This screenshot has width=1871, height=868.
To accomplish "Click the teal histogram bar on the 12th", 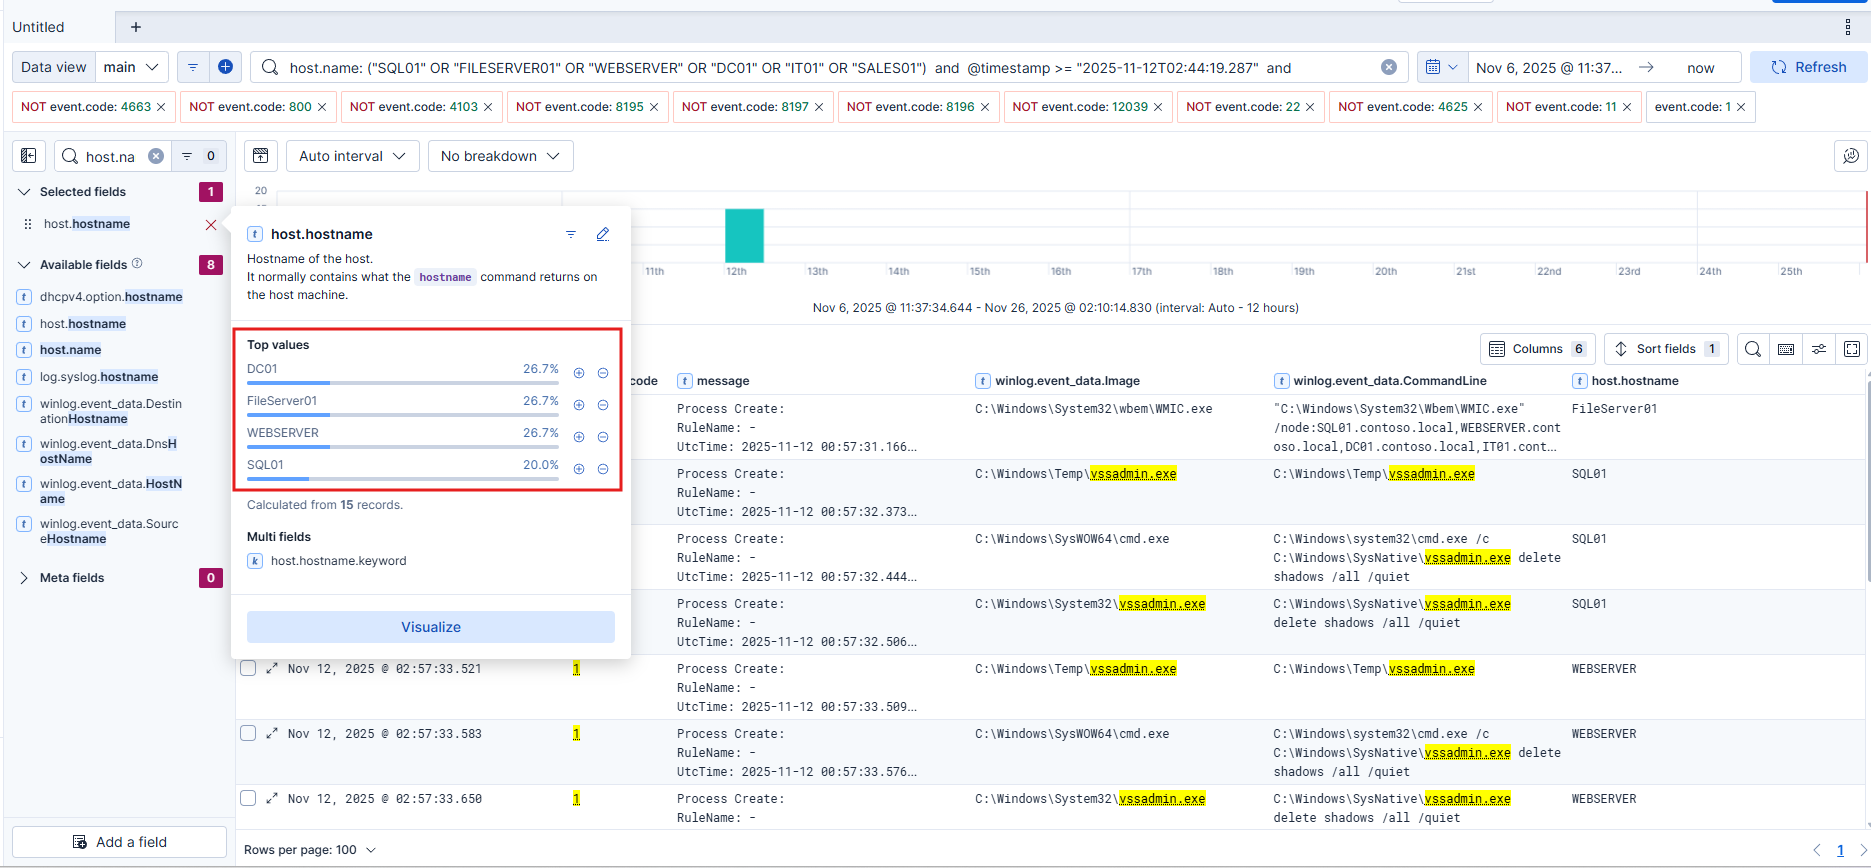I will coord(744,236).
